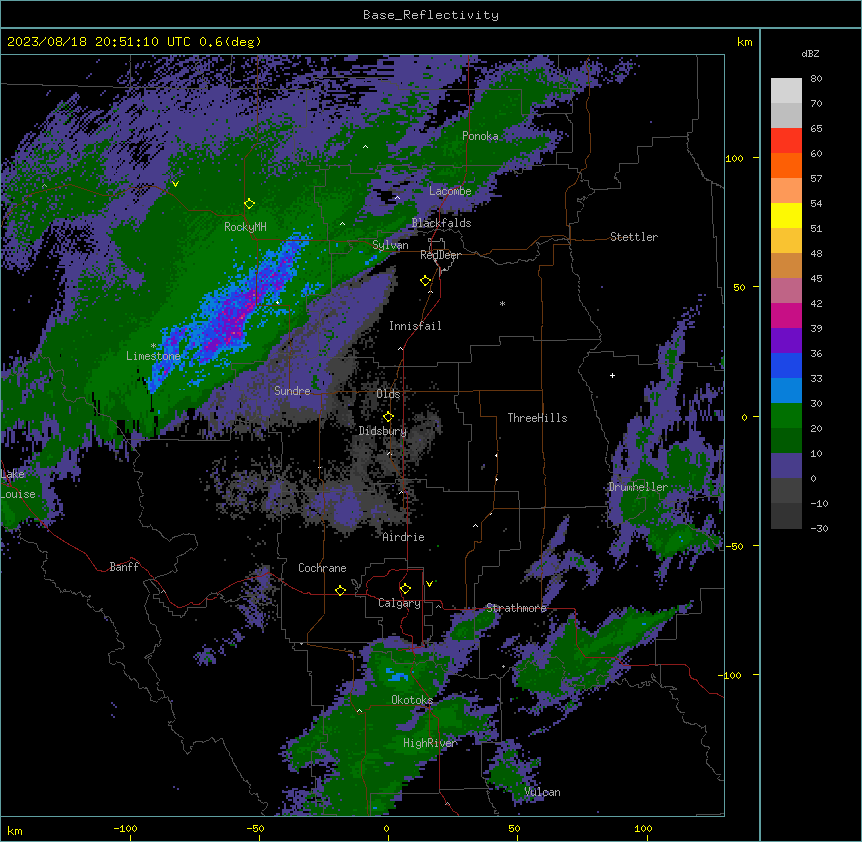This screenshot has height=842, width=862.
Task: Click the 100 tick on right vertical axis
Action: [x=734, y=158]
